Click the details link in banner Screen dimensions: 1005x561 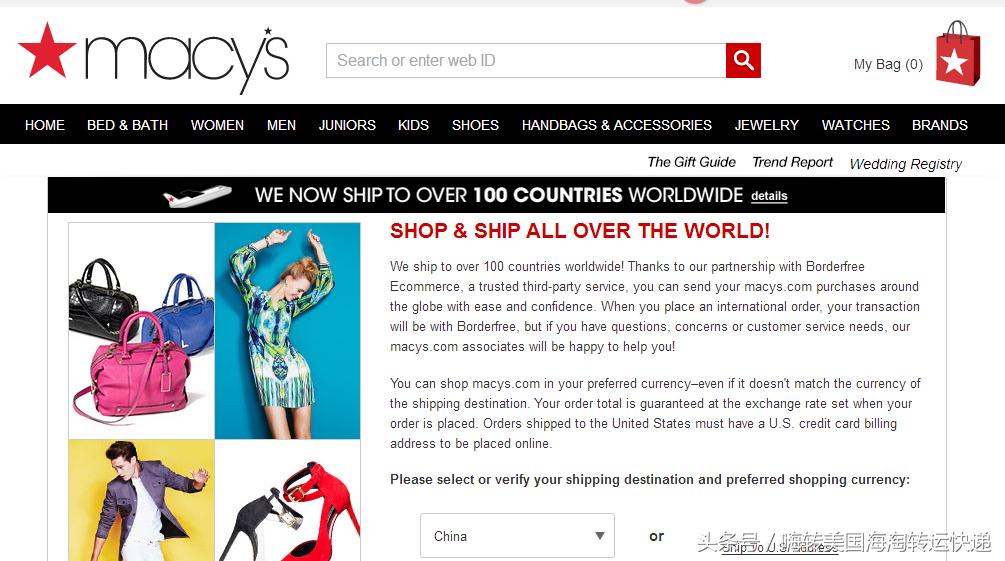769,196
